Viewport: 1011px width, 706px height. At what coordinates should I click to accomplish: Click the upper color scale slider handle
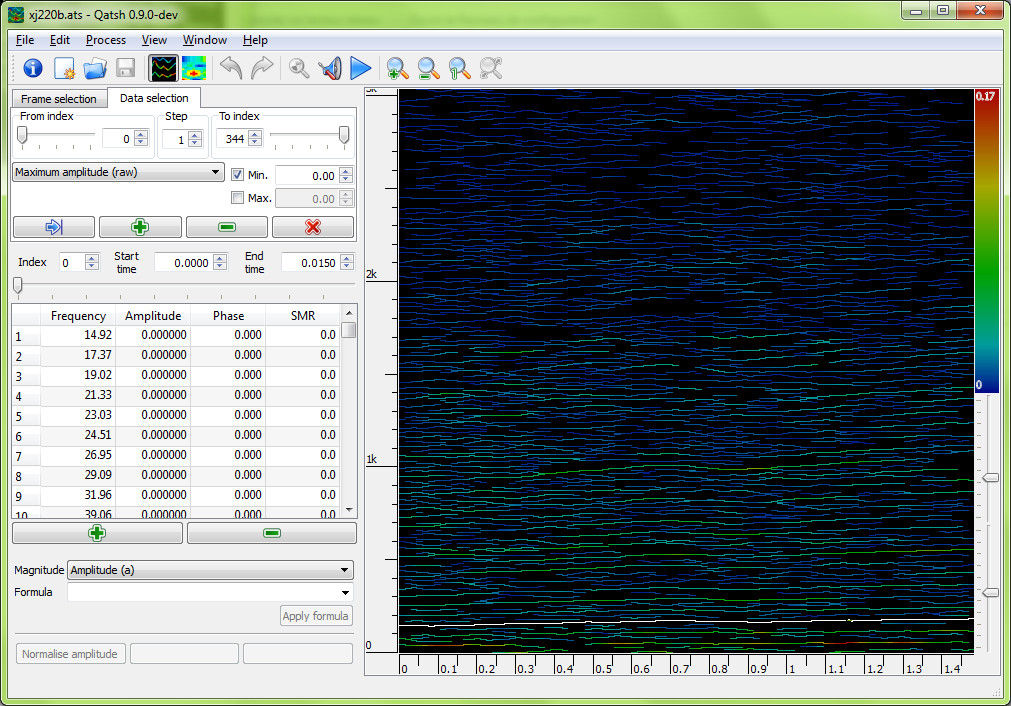point(990,478)
